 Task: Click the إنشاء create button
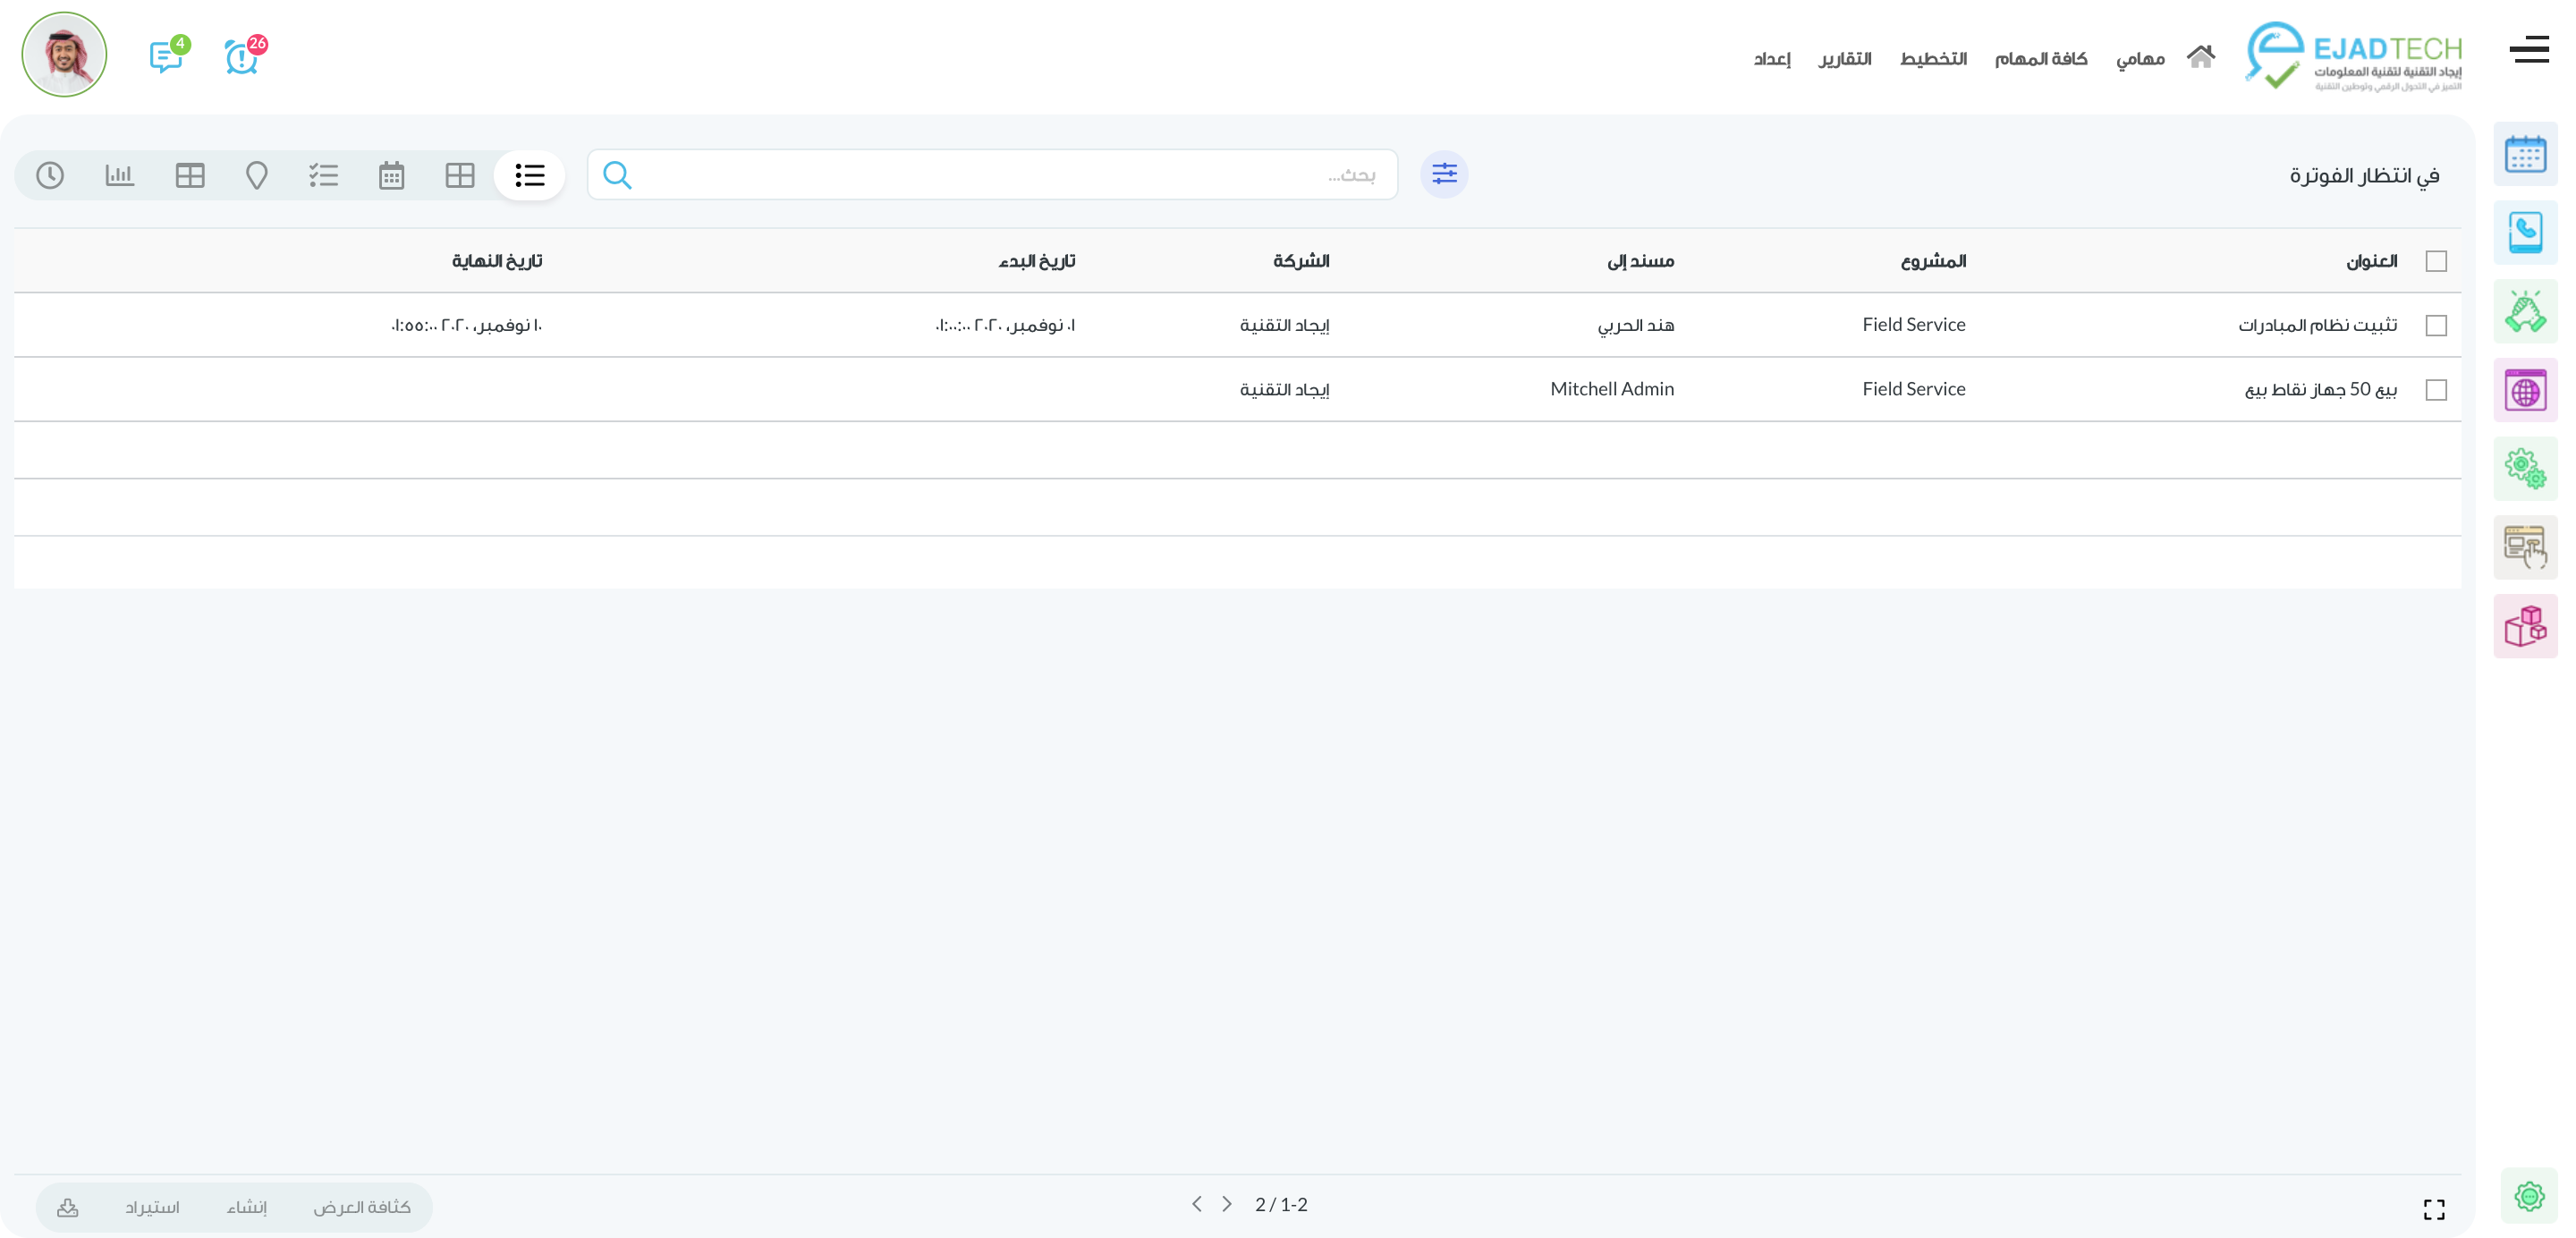(x=247, y=1207)
